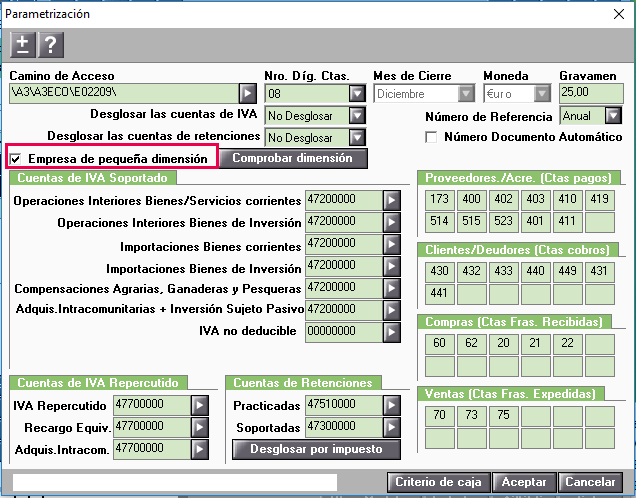Select Proveedores account cell 173
This screenshot has height=498, width=636.
(x=440, y=200)
